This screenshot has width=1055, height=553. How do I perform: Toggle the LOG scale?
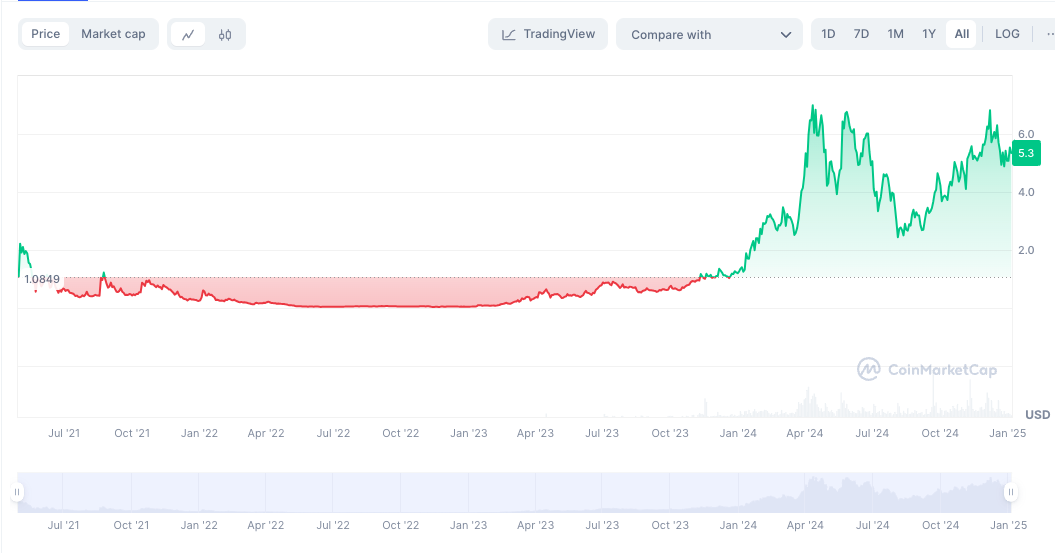1007,34
